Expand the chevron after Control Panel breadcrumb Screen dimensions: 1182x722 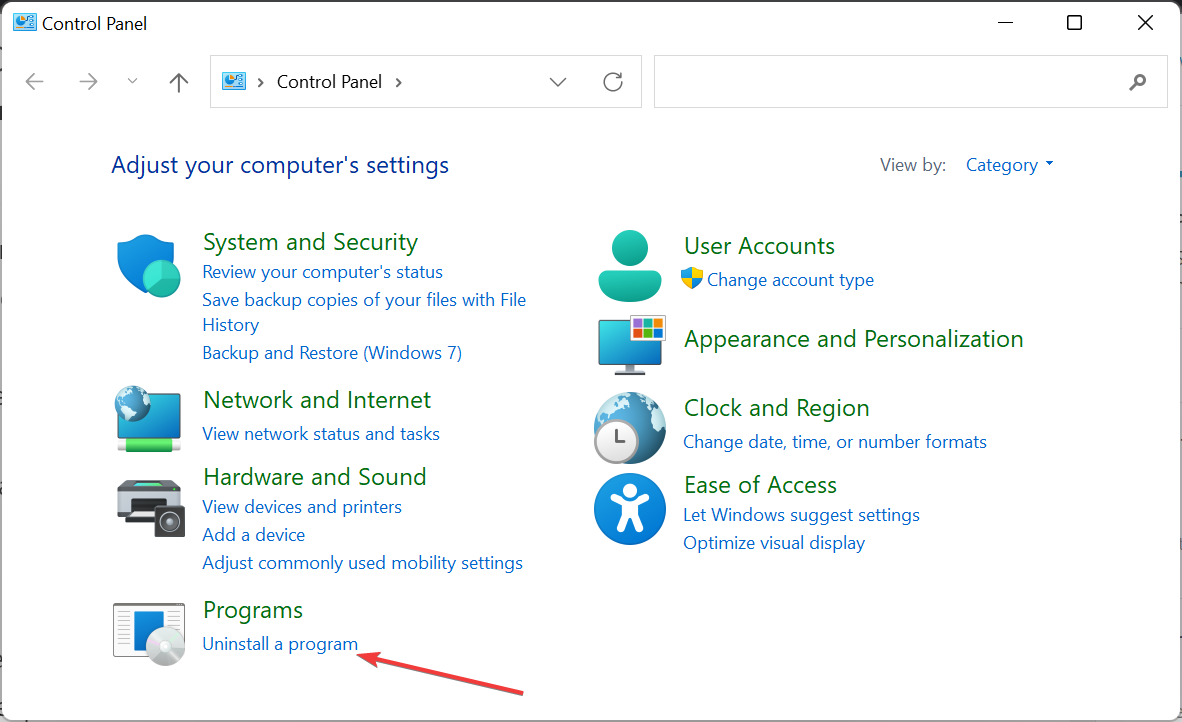399,82
